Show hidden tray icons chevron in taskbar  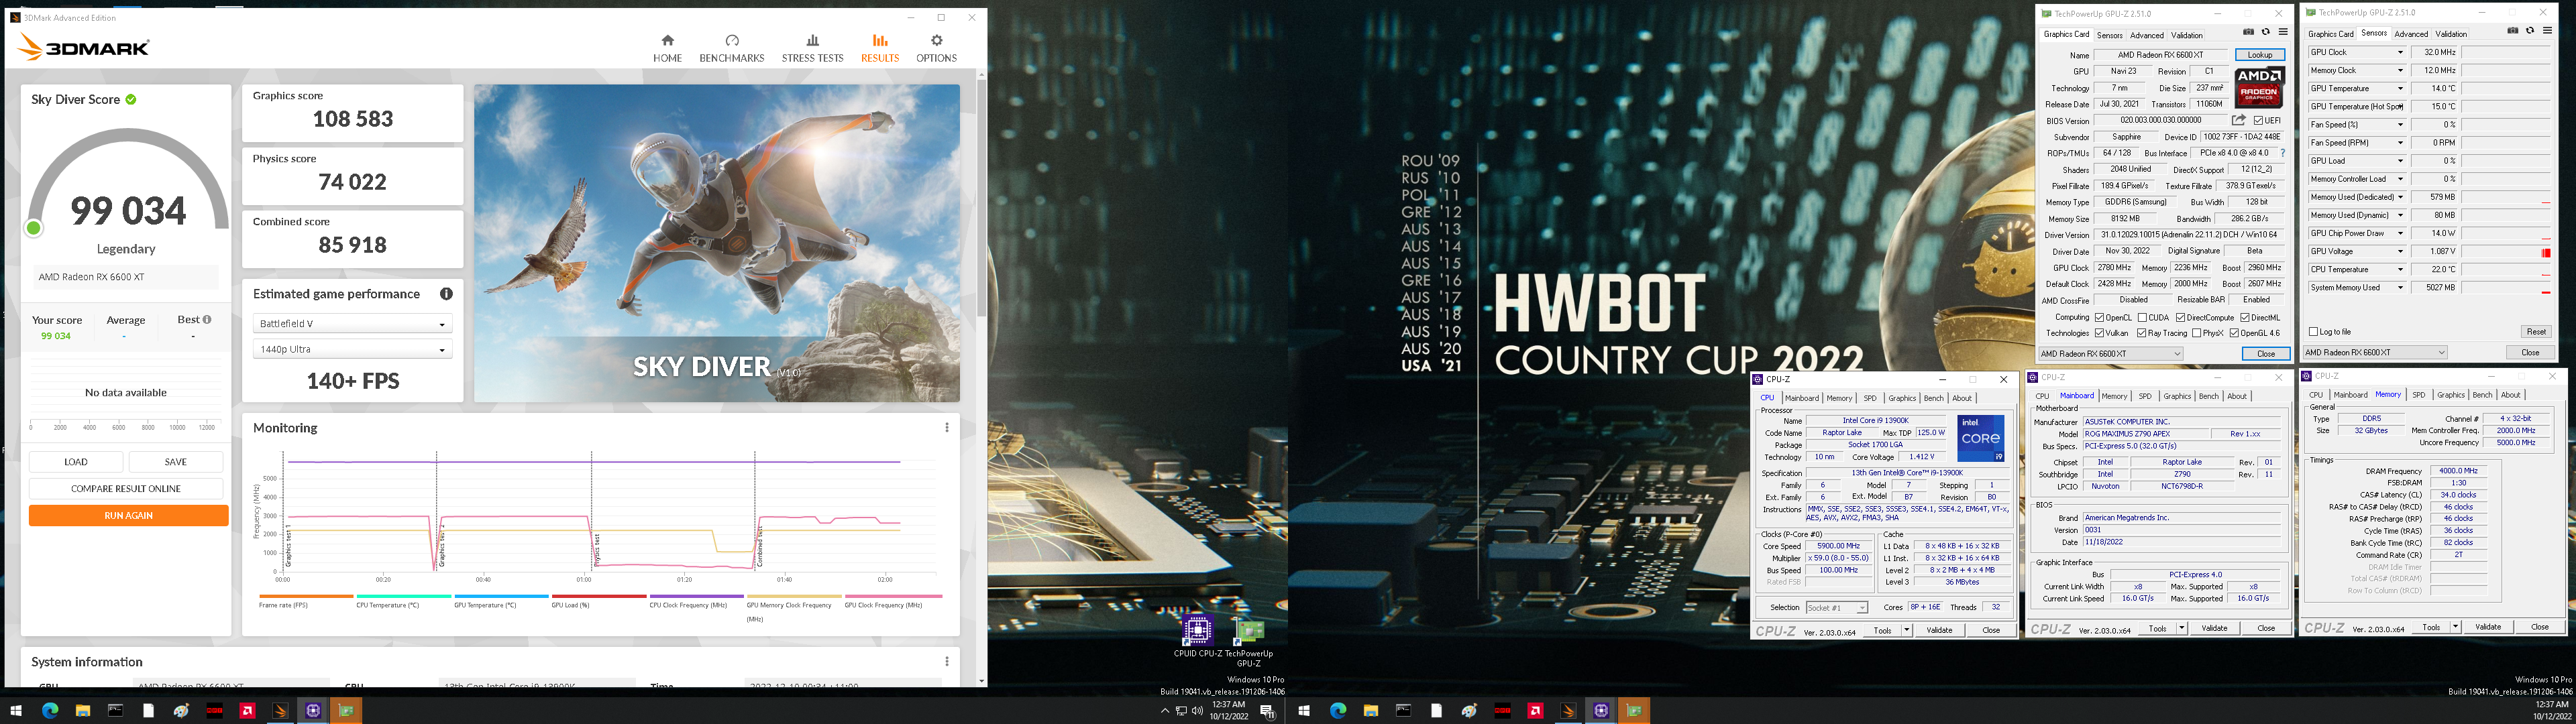(x=1164, y=711)
